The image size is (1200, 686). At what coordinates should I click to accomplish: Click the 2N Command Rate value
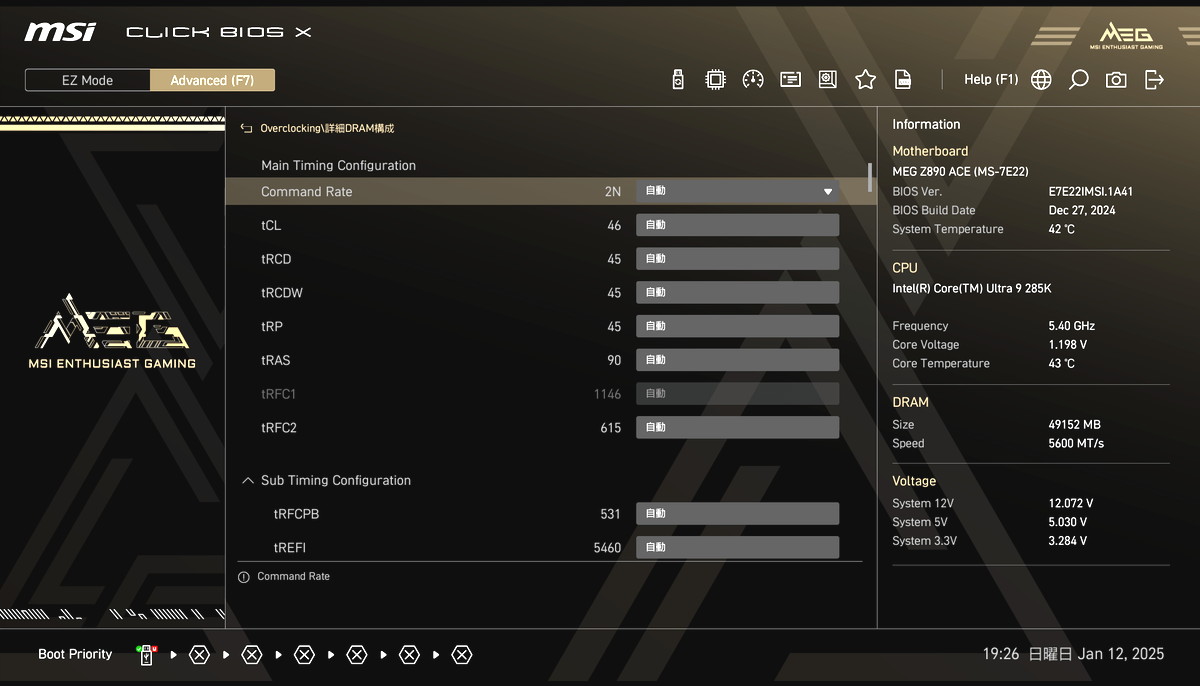click(613, 192)
